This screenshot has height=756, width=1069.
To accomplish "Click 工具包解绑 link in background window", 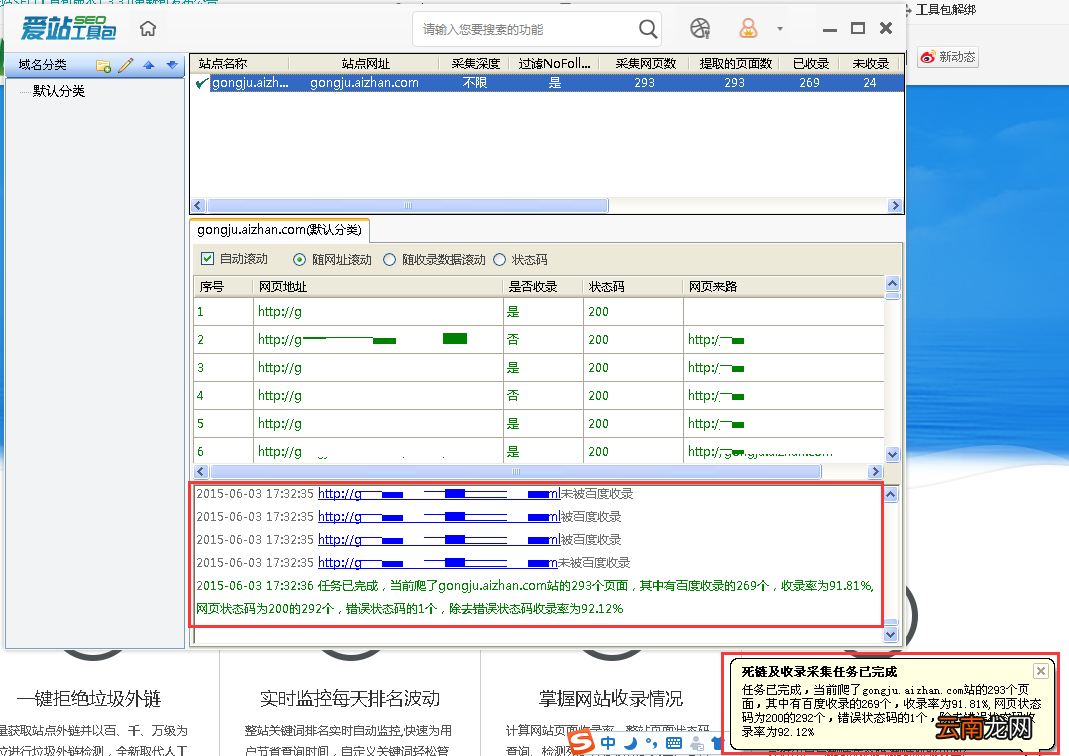I will (x=946, y=9).
